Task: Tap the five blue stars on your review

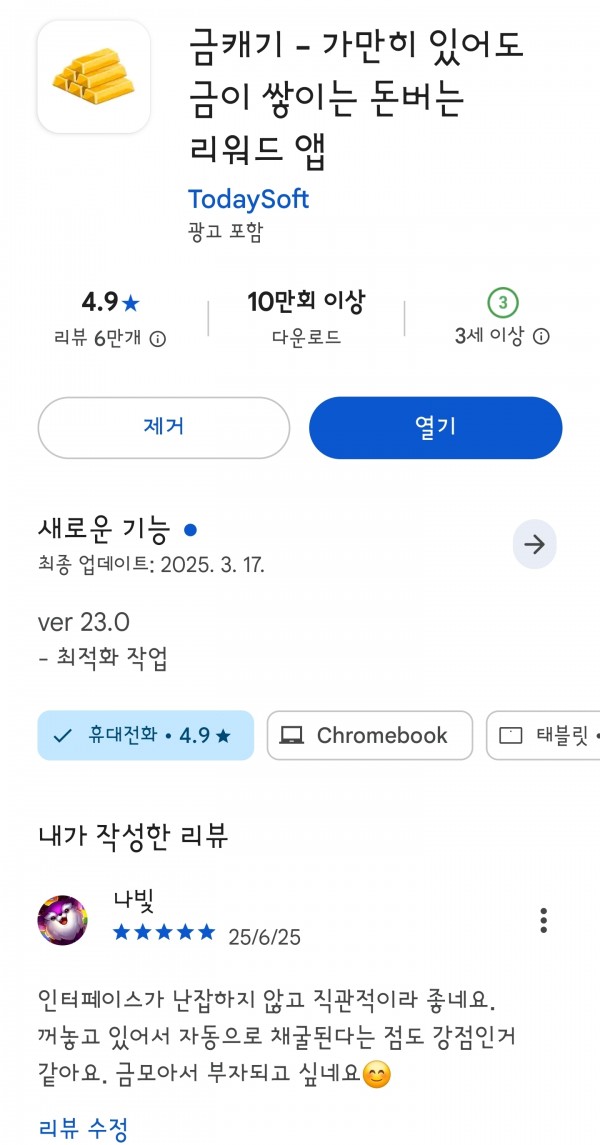Action: tap(164, 932)
